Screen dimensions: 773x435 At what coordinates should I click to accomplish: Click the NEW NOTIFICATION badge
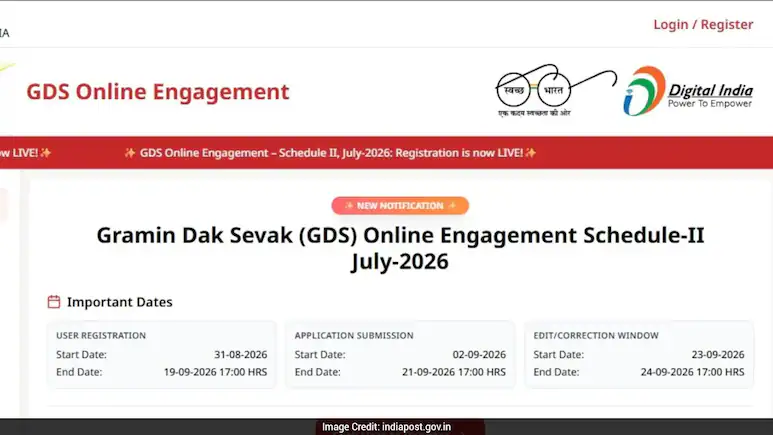400,206
